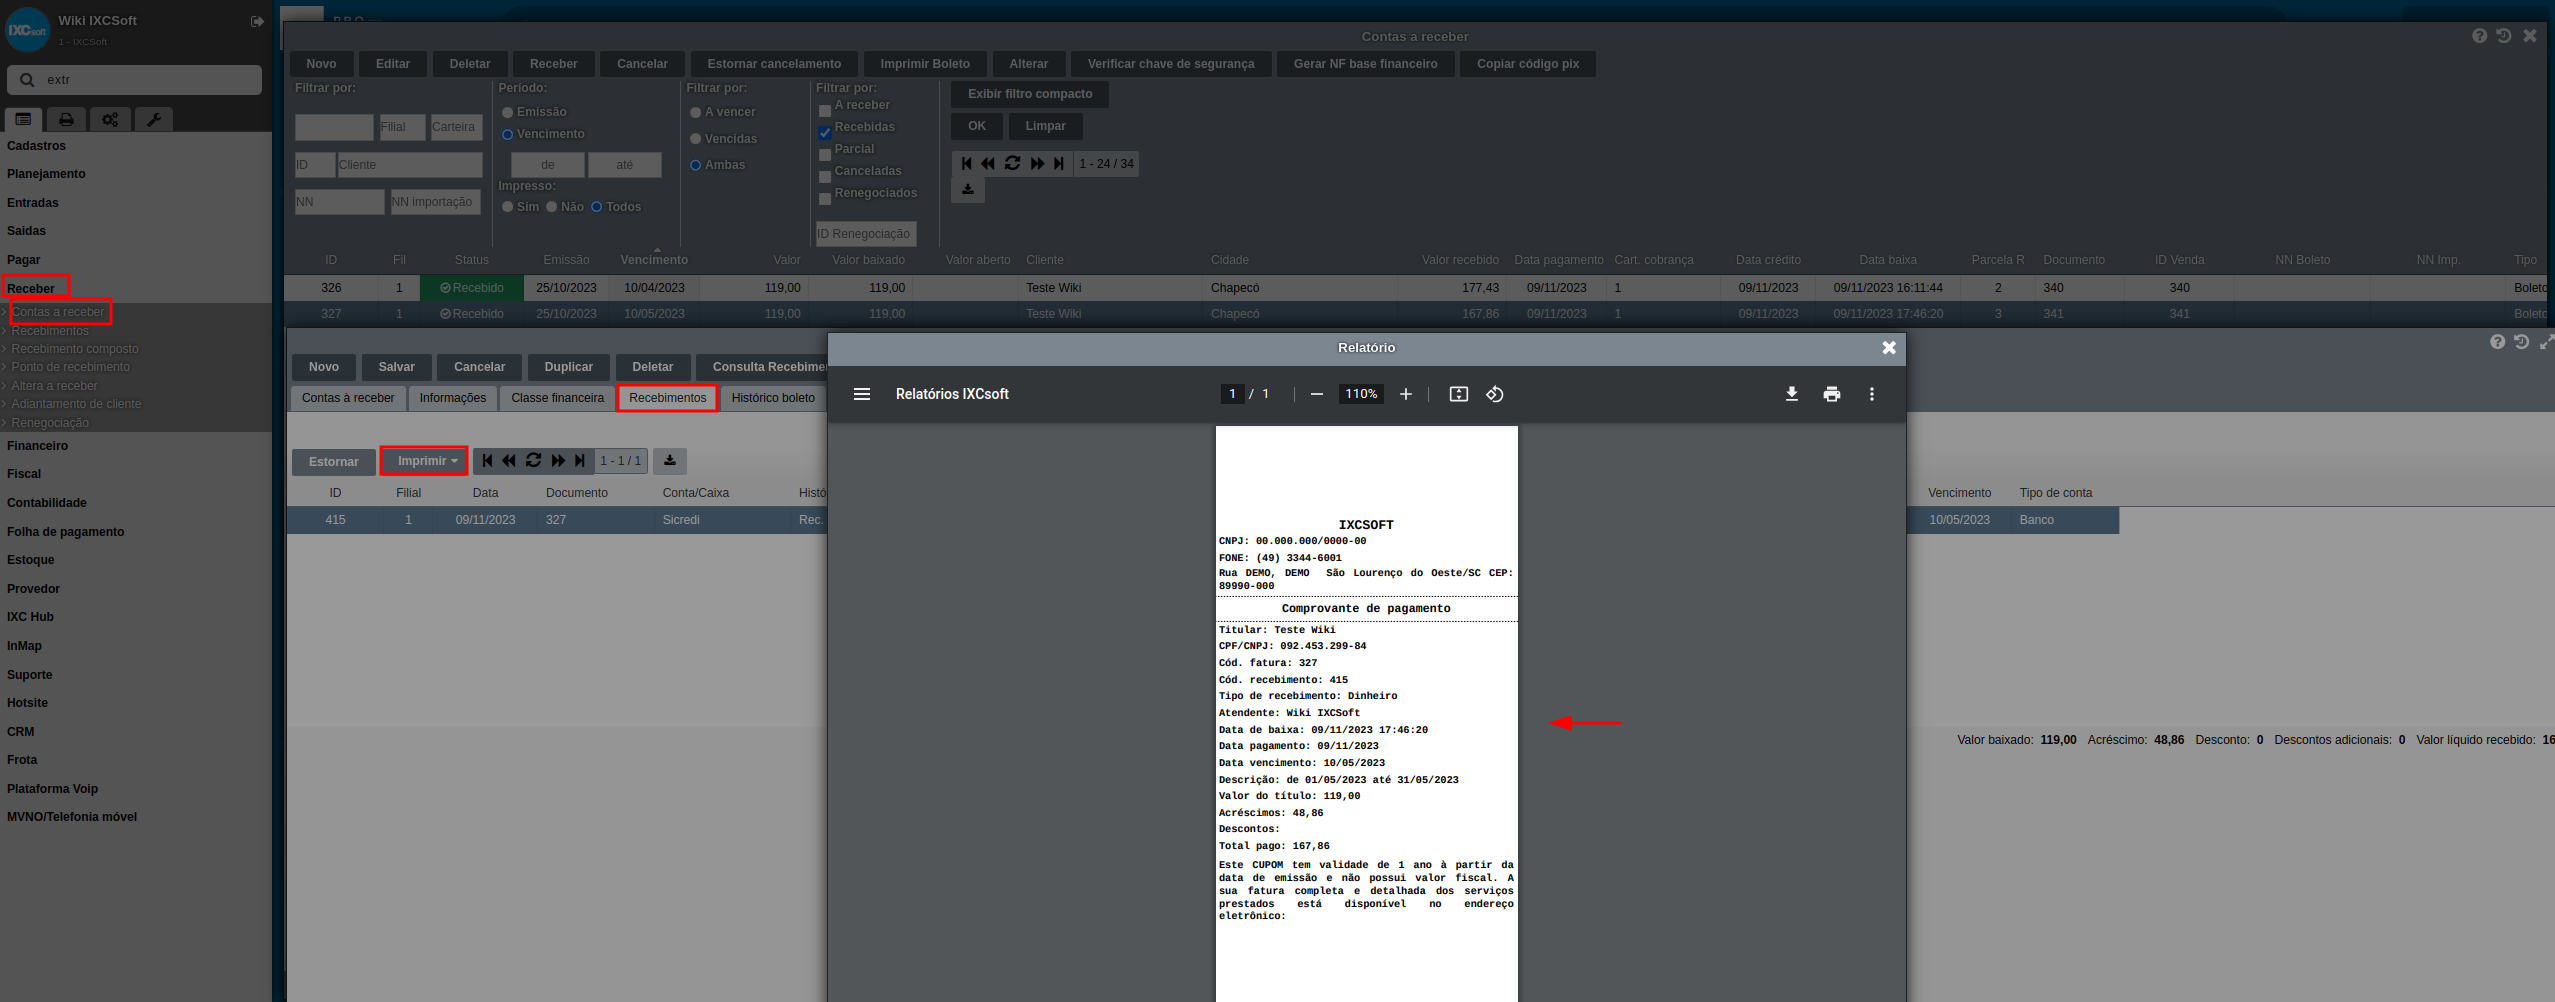Click the Cliente filter input field
The image size is (2555, 1002).
[409, 165]
